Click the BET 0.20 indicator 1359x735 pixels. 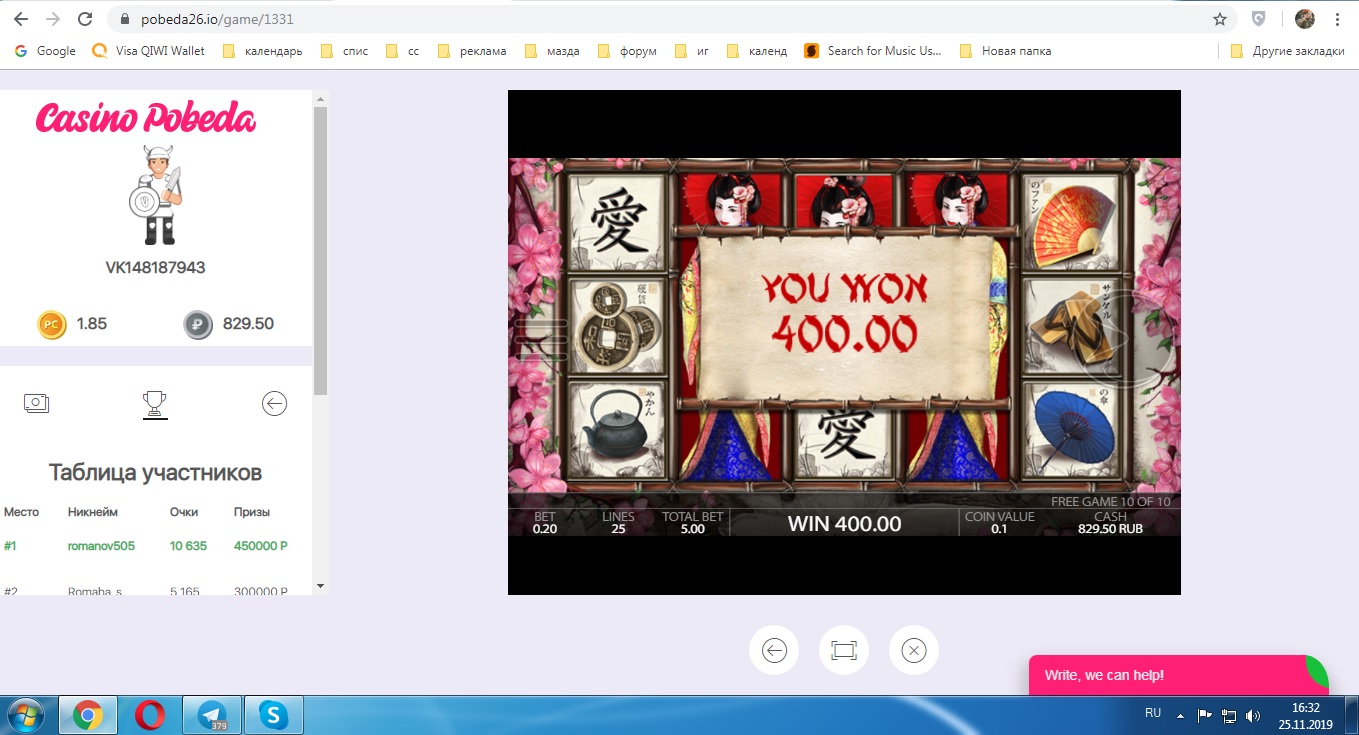click(x=545, y=523)
